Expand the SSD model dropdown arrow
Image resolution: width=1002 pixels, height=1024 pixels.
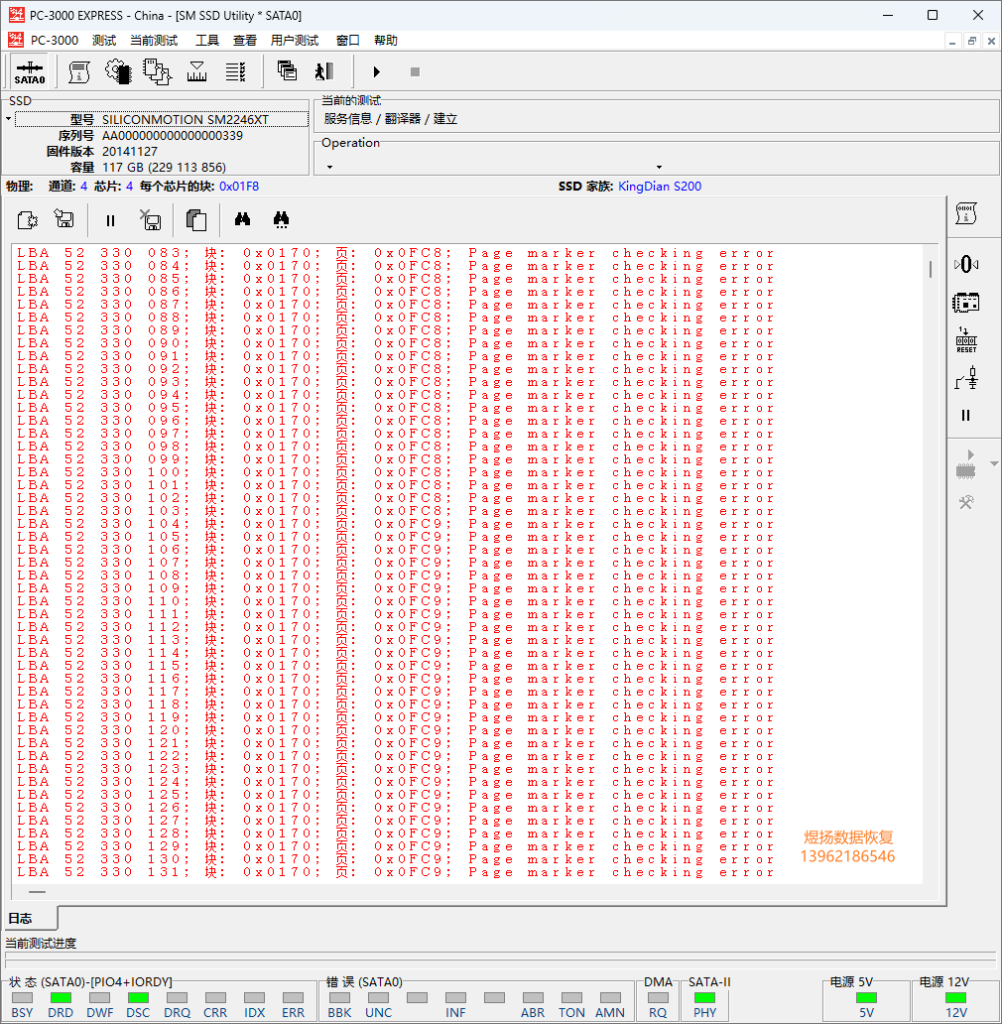click(x=8, y=120)
